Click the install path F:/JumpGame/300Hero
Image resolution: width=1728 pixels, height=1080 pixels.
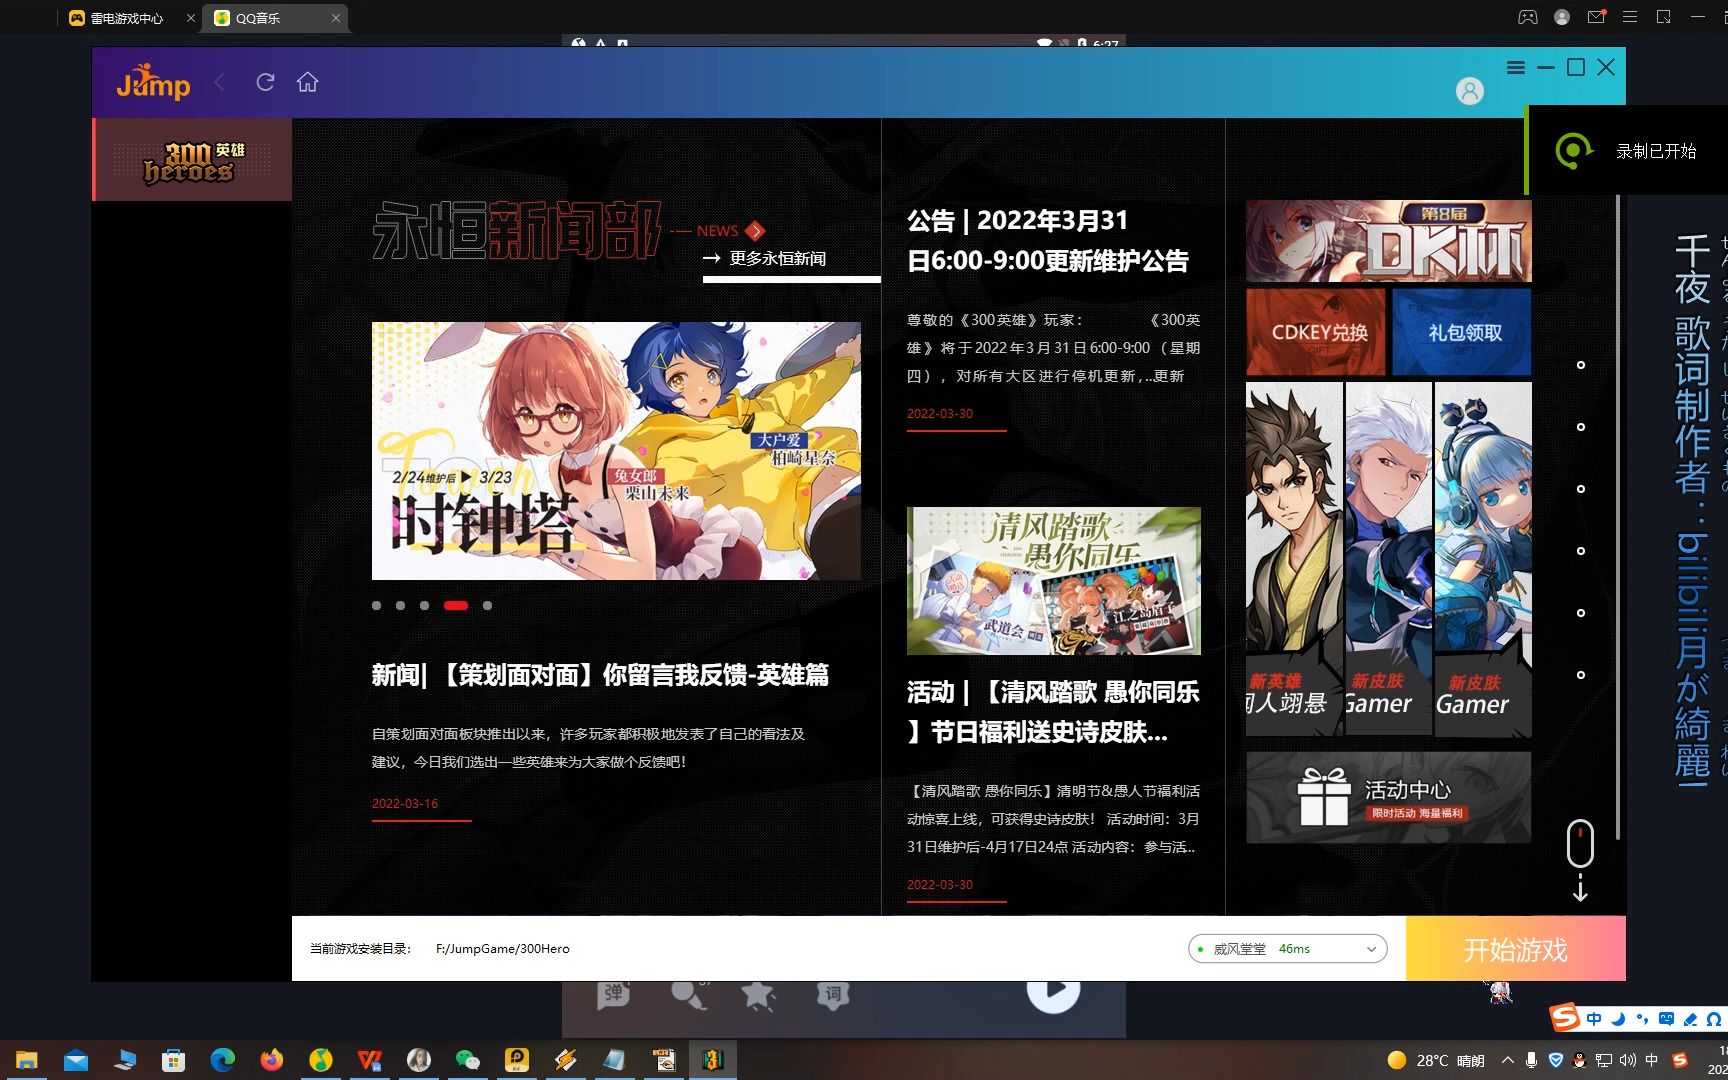[x=503, y=949]
